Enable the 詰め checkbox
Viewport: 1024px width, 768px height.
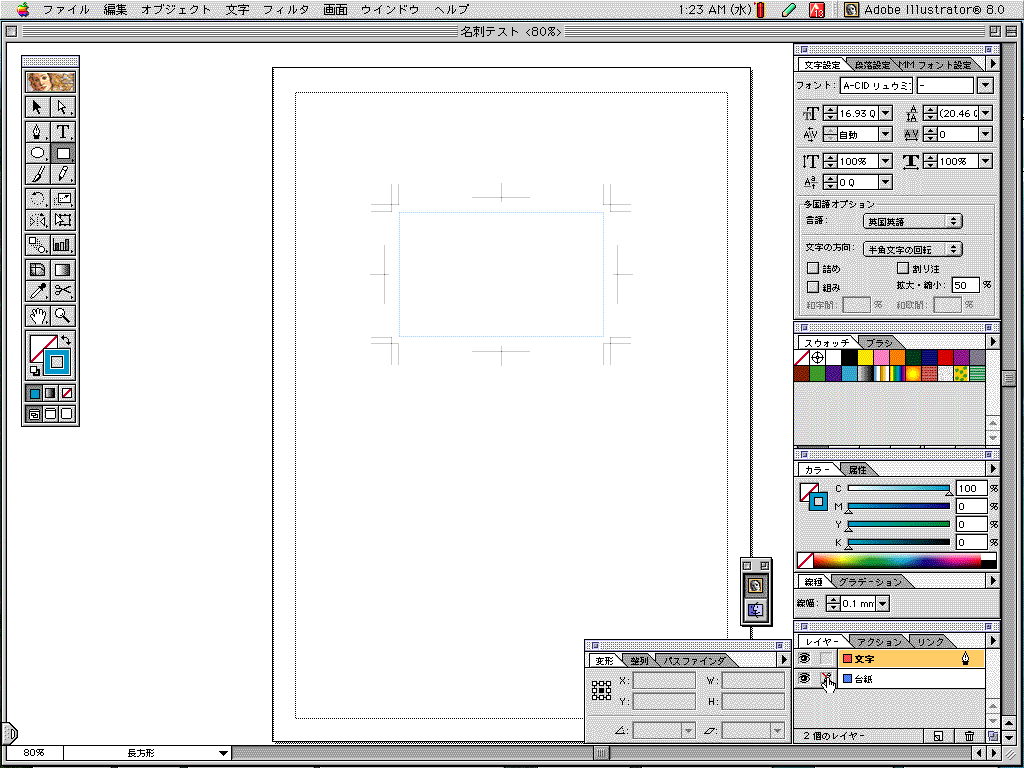tap(812, 269)
